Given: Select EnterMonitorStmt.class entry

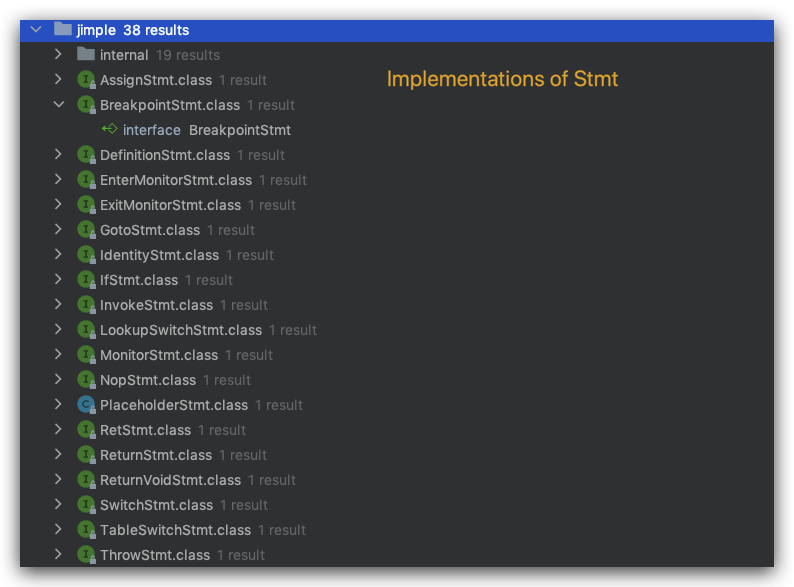Looking at the screenshot, I should coord(176,180).
